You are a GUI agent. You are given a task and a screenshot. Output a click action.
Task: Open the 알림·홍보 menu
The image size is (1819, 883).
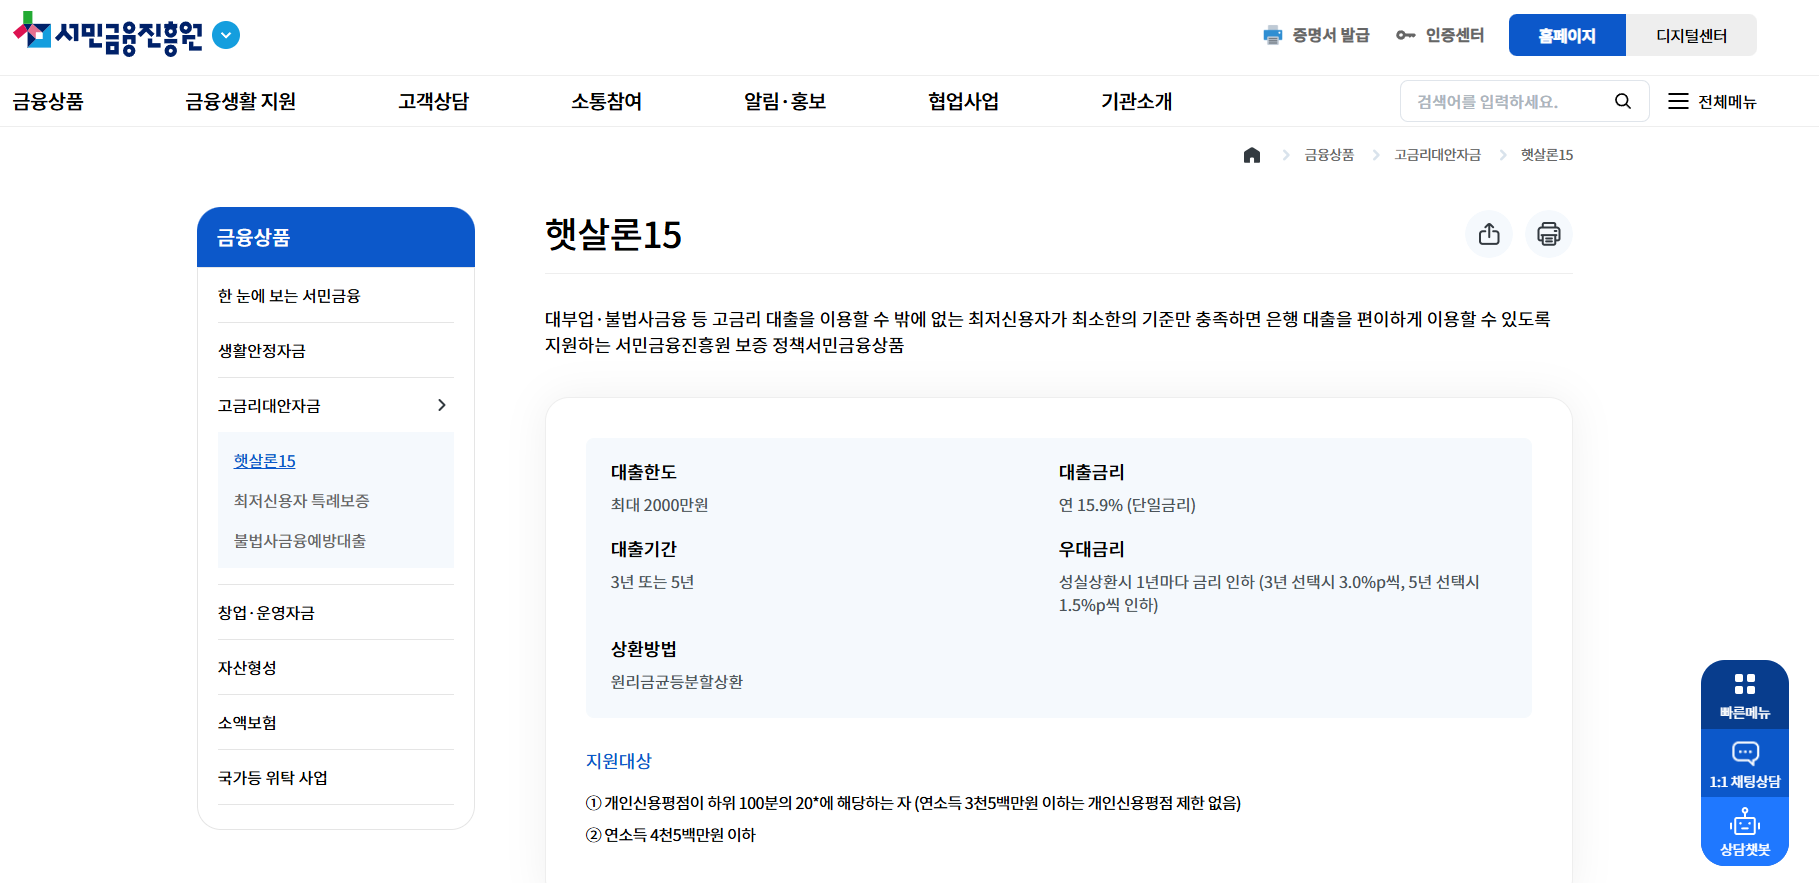tap(785, 101)
